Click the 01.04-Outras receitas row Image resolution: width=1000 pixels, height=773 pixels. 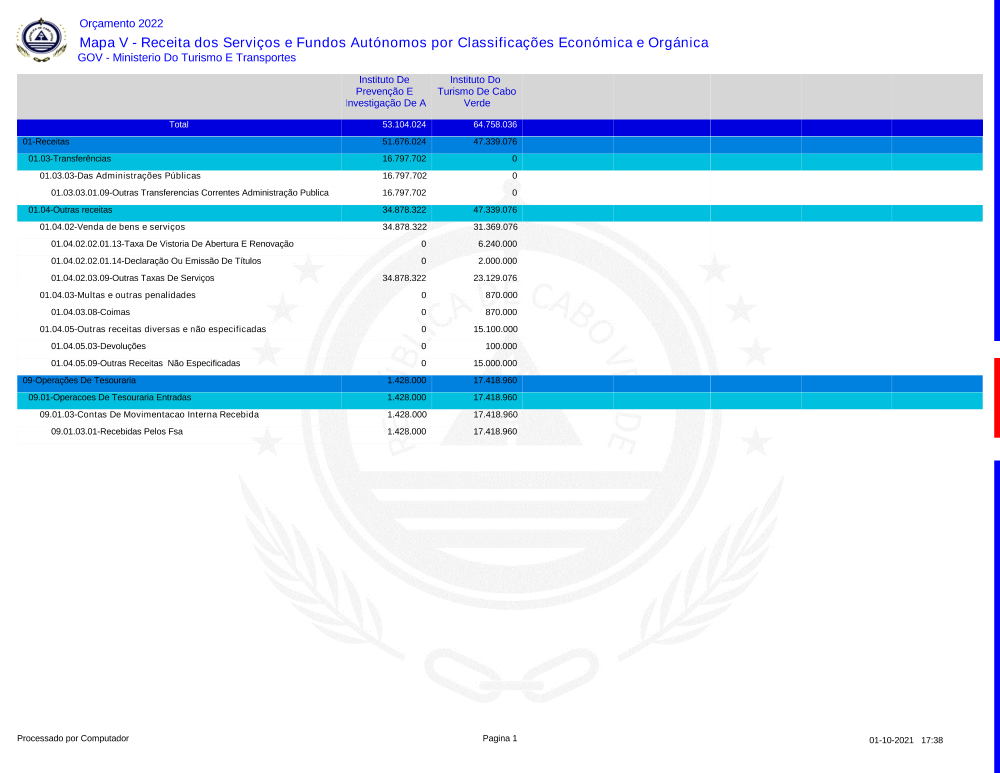tap(70, 210)
